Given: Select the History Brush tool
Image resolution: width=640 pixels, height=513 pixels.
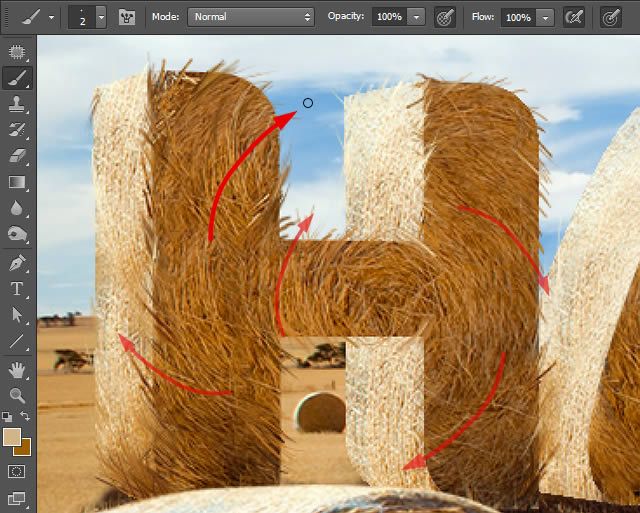Looking at the screenshot, I should tap(17, 129).
